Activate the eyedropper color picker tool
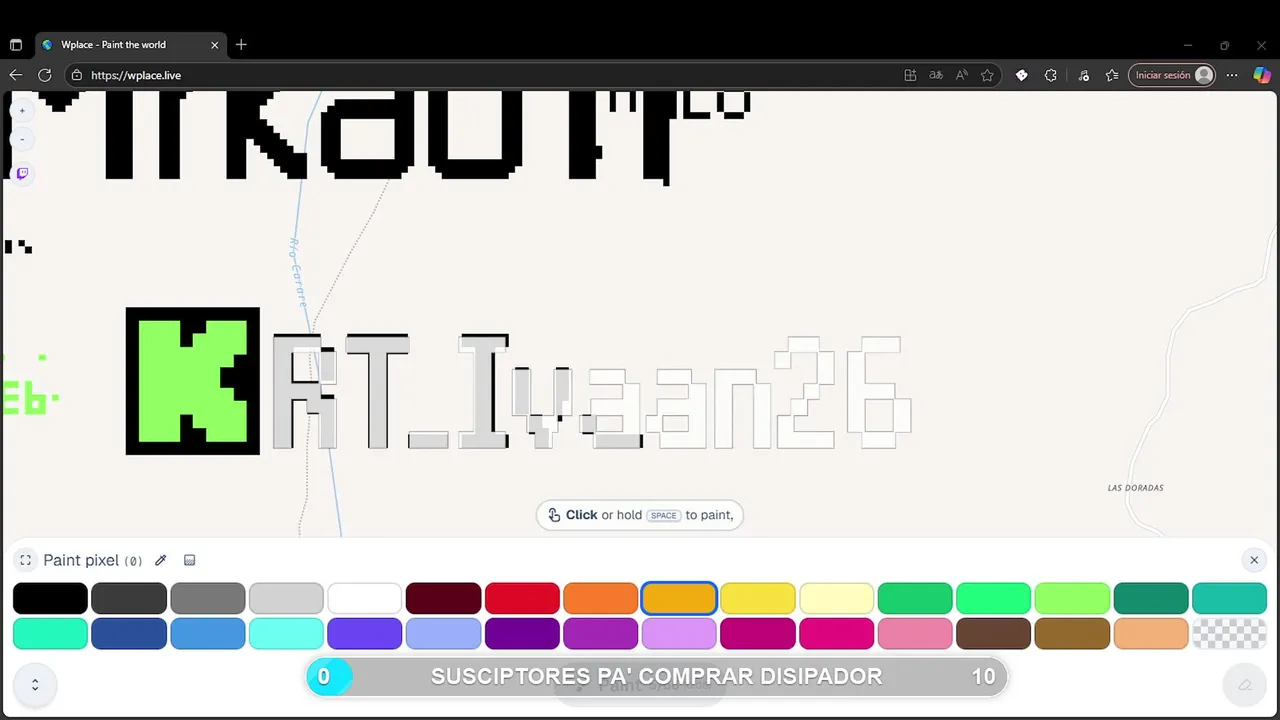Screen dimensions: 1280x720 pyautogui.click(x=160, y=560)
